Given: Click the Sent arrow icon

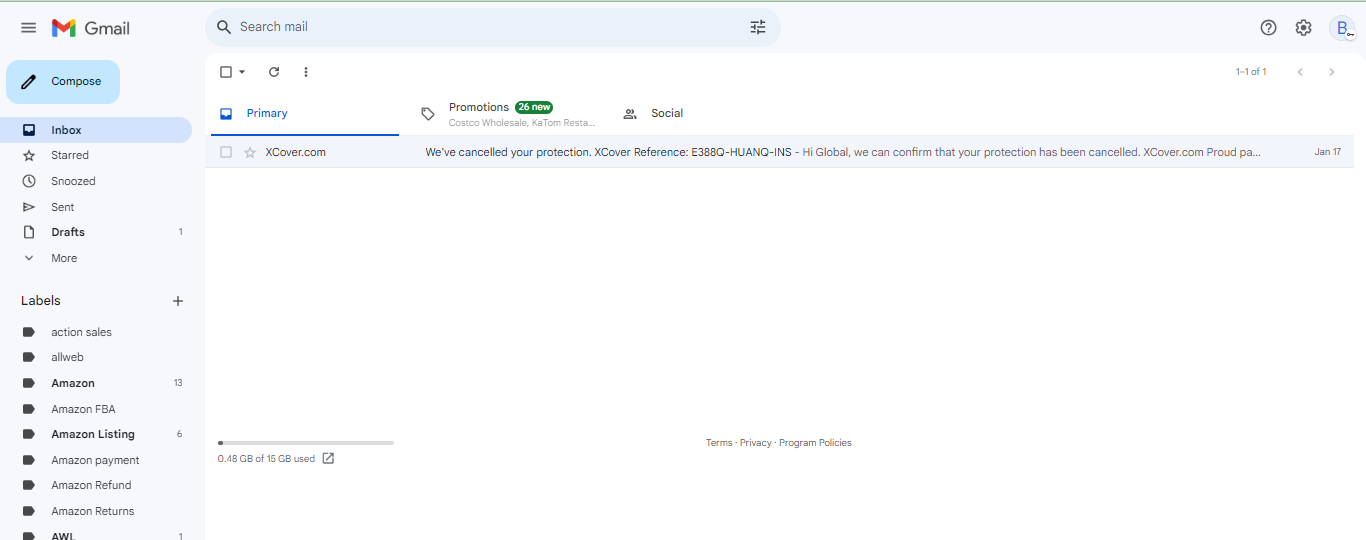Looking at the screenshot, I should click(29, 207).
